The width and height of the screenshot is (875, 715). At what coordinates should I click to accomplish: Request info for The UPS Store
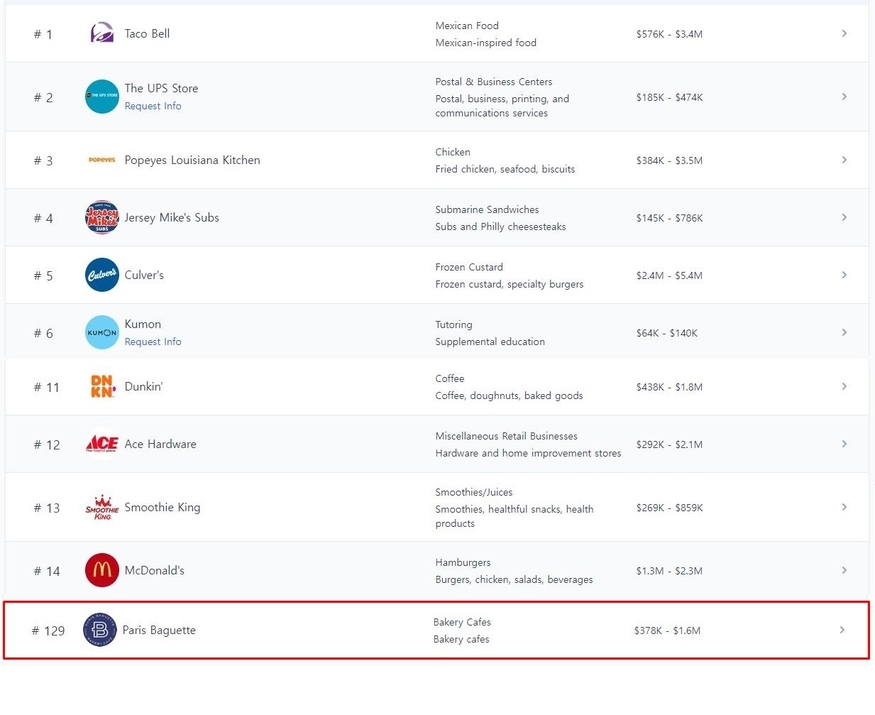click(x=153, y=106)
